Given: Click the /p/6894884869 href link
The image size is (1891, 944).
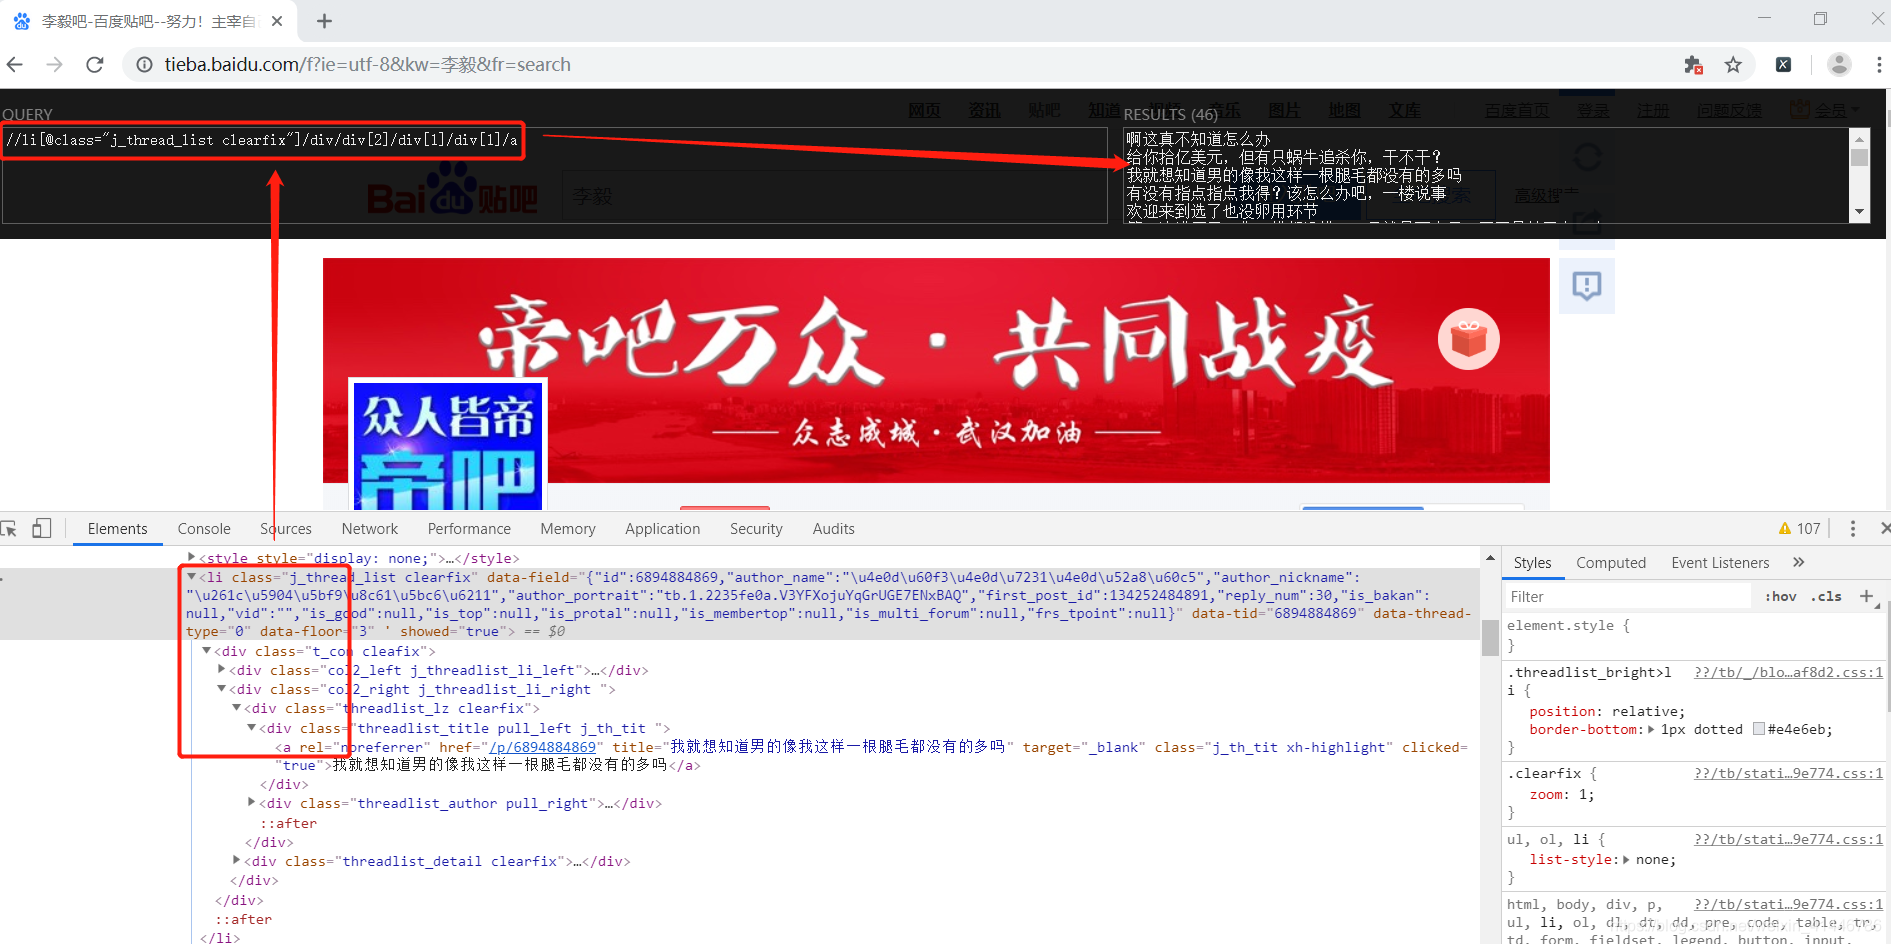Looking at the screenshot, I should click(542, 747).
